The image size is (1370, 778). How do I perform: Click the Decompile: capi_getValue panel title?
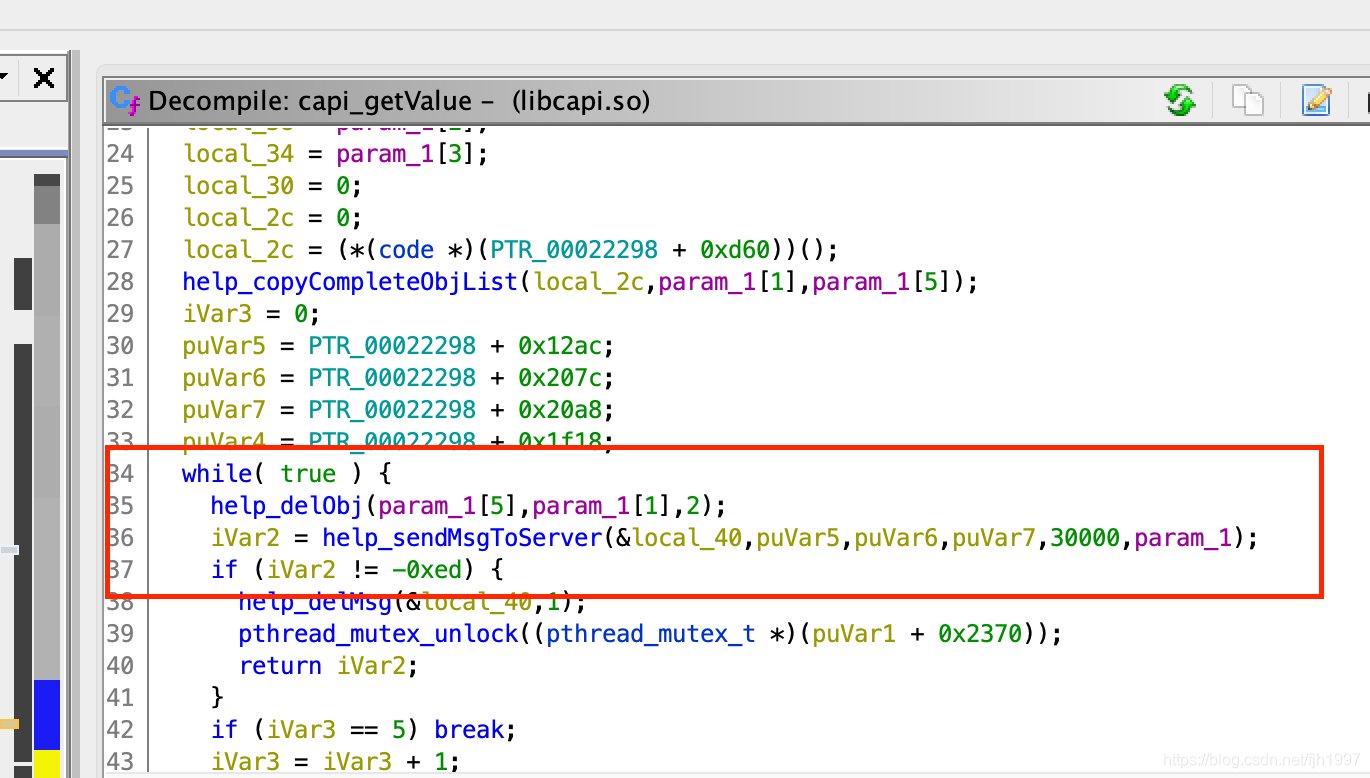(x=399, y=101)
